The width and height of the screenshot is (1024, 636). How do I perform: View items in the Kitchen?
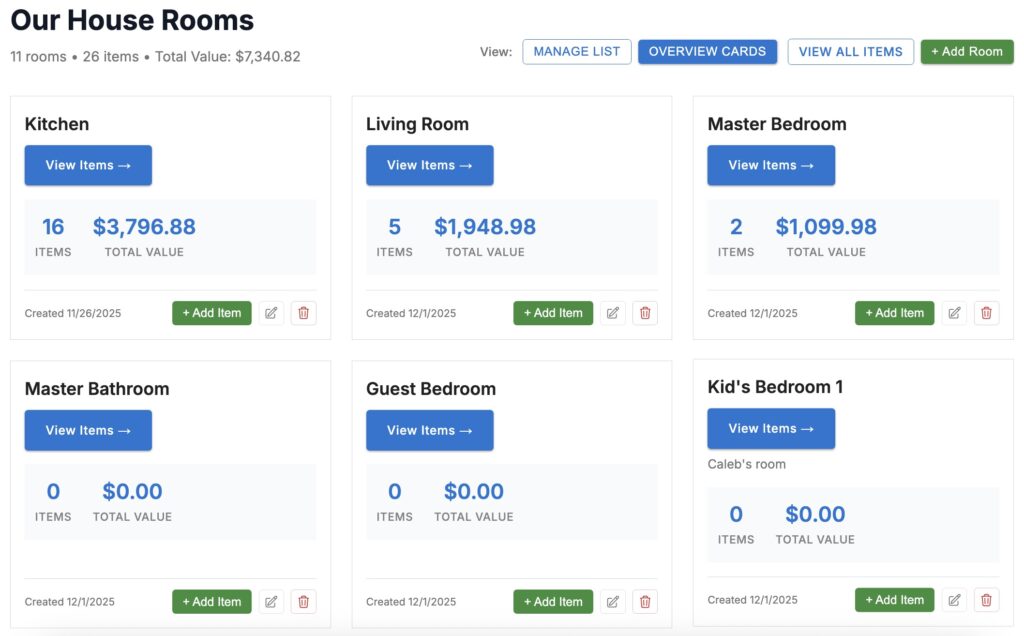click(88, 165)
